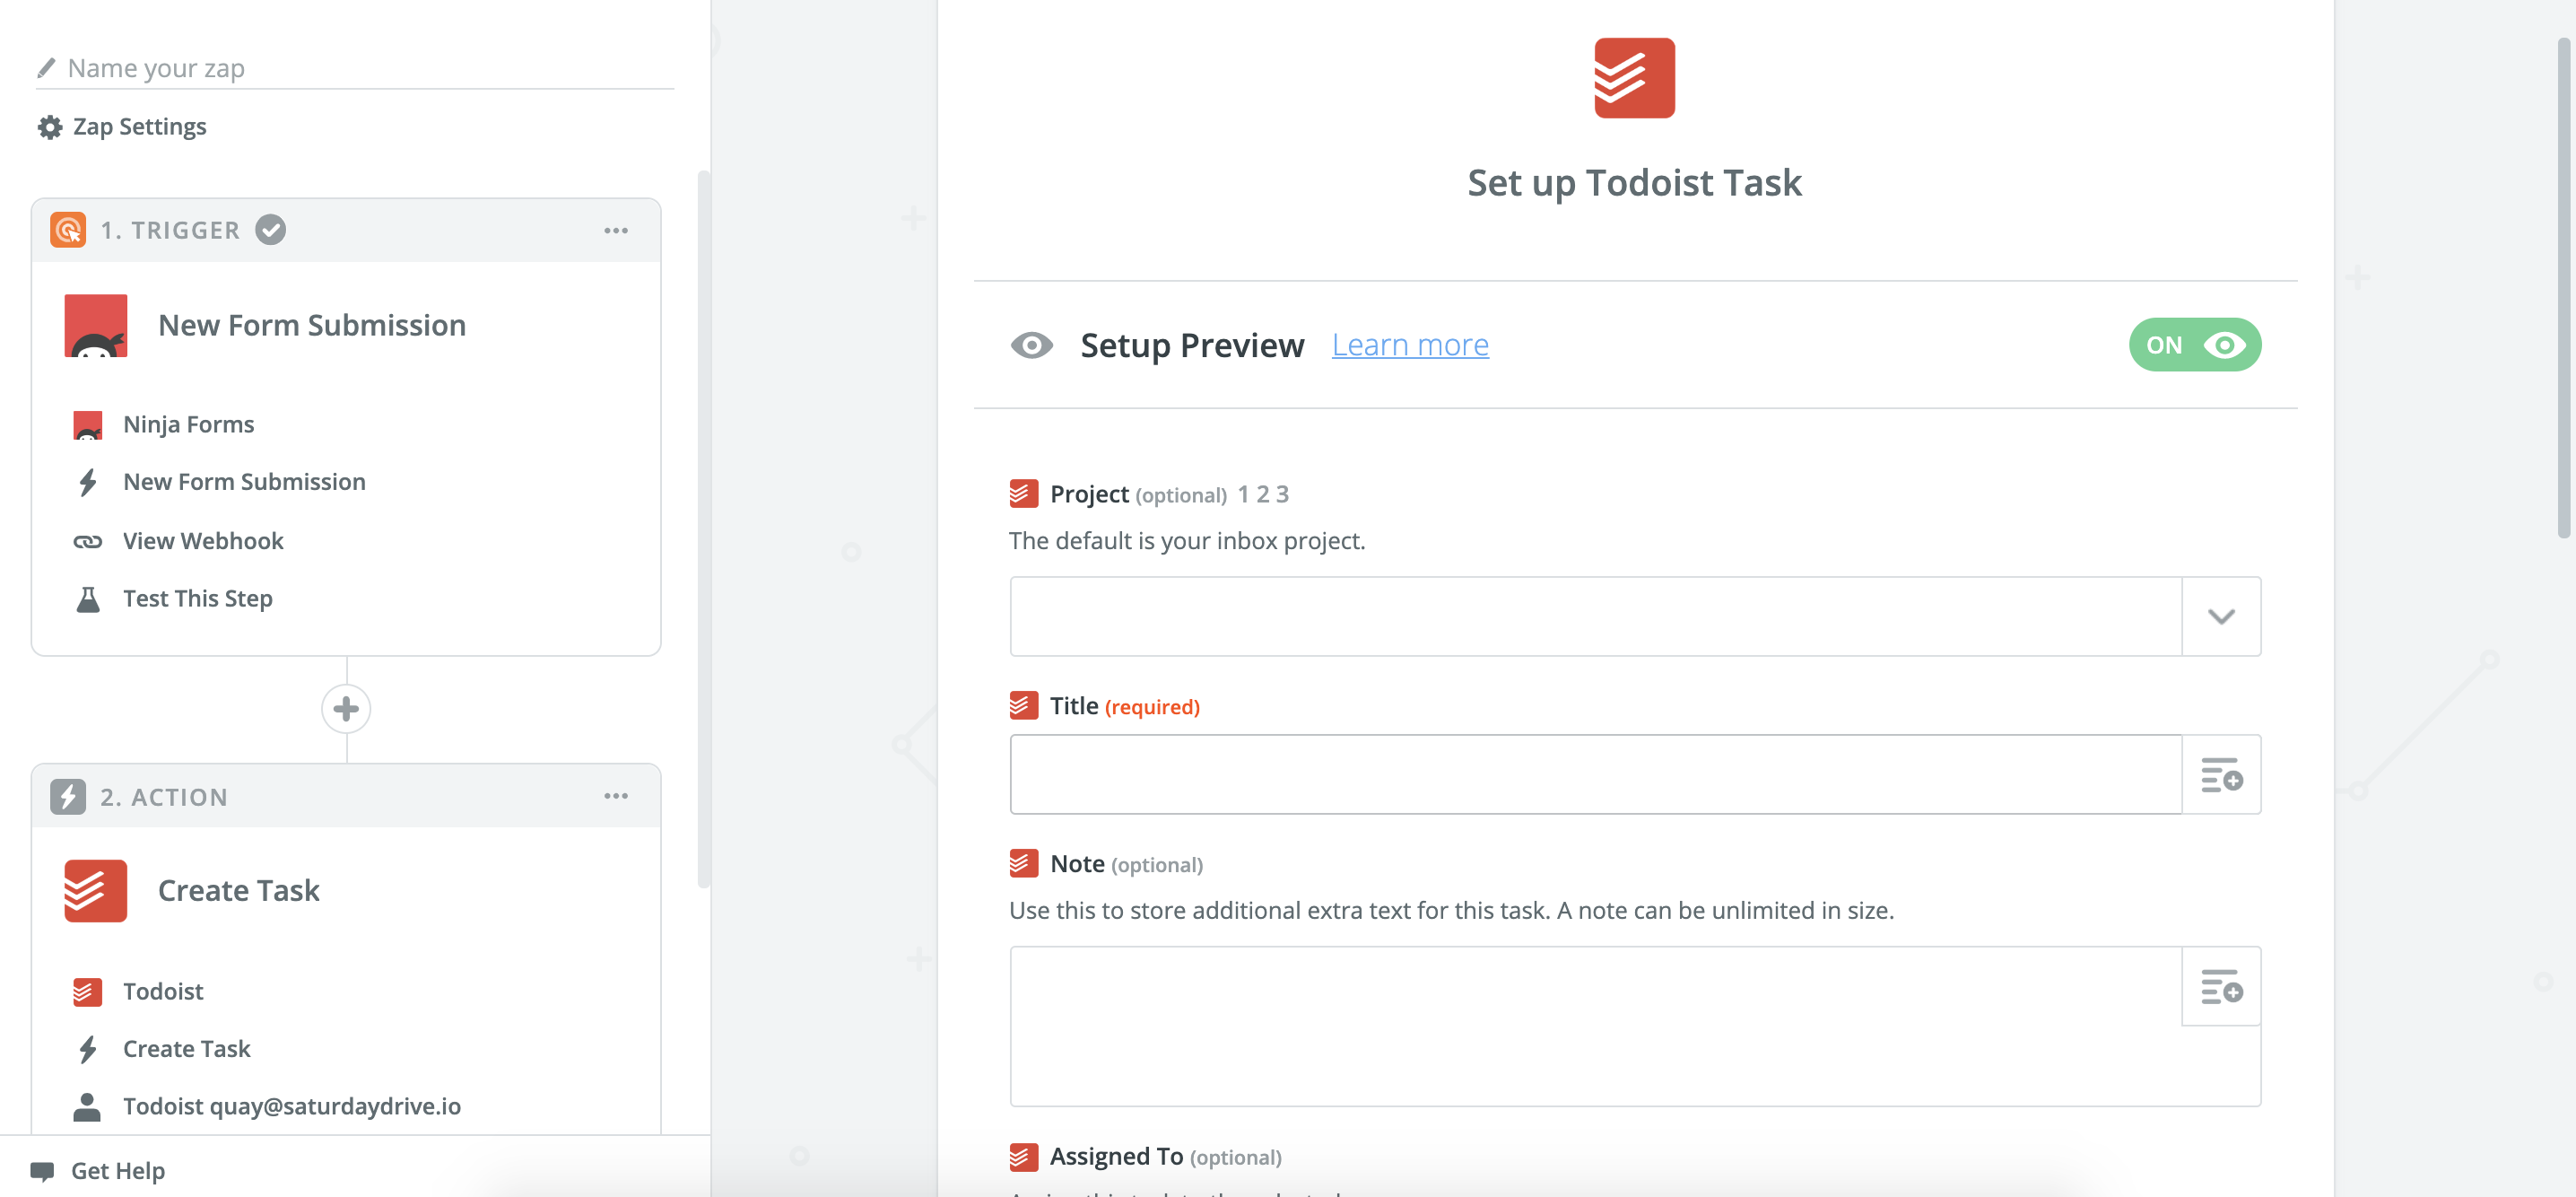Click the webhook link icon beside View Webhook
The image size is (2576, 1197).
tap(88, 540)
